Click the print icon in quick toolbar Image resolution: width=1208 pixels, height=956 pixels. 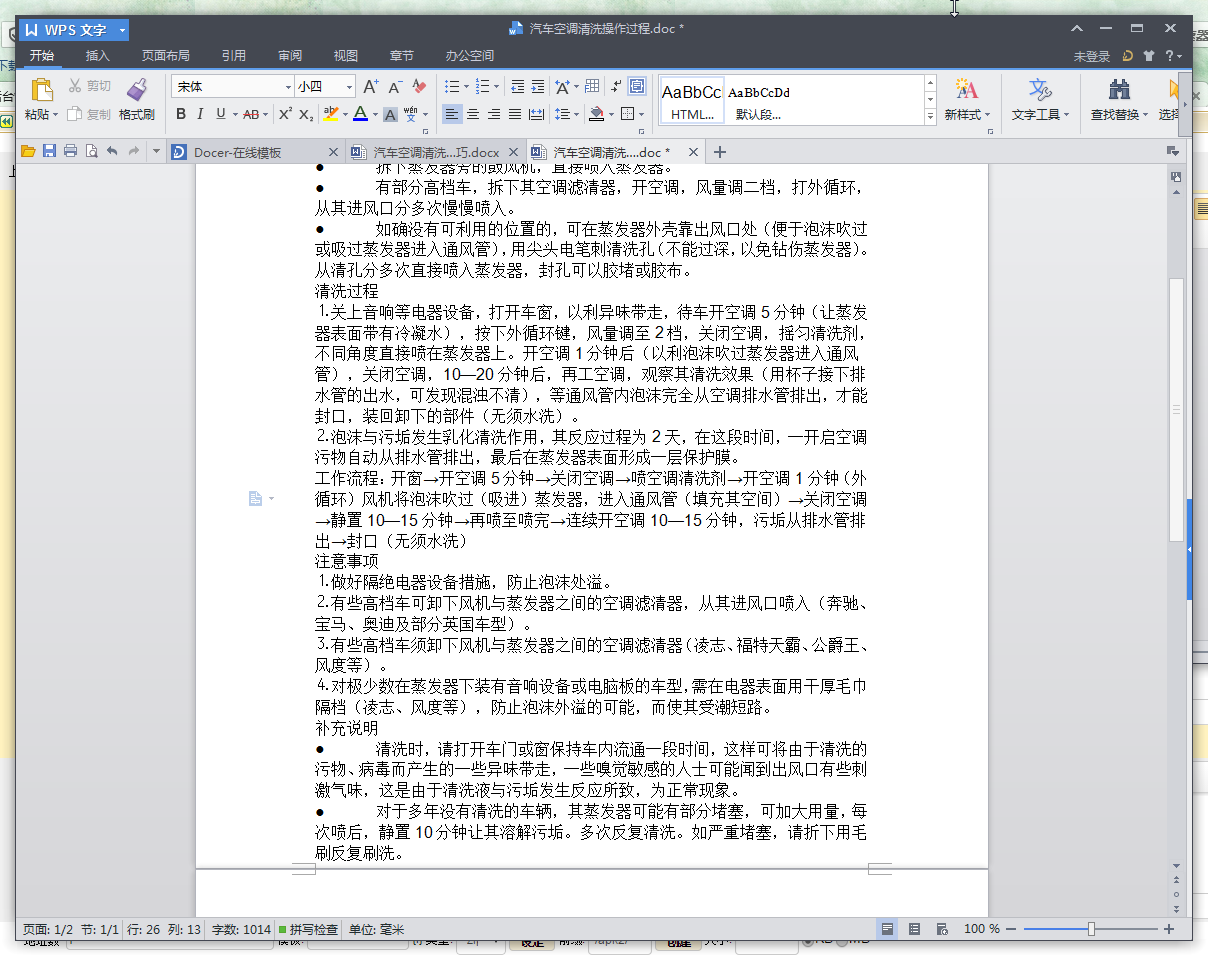click(x=70, y=151)
